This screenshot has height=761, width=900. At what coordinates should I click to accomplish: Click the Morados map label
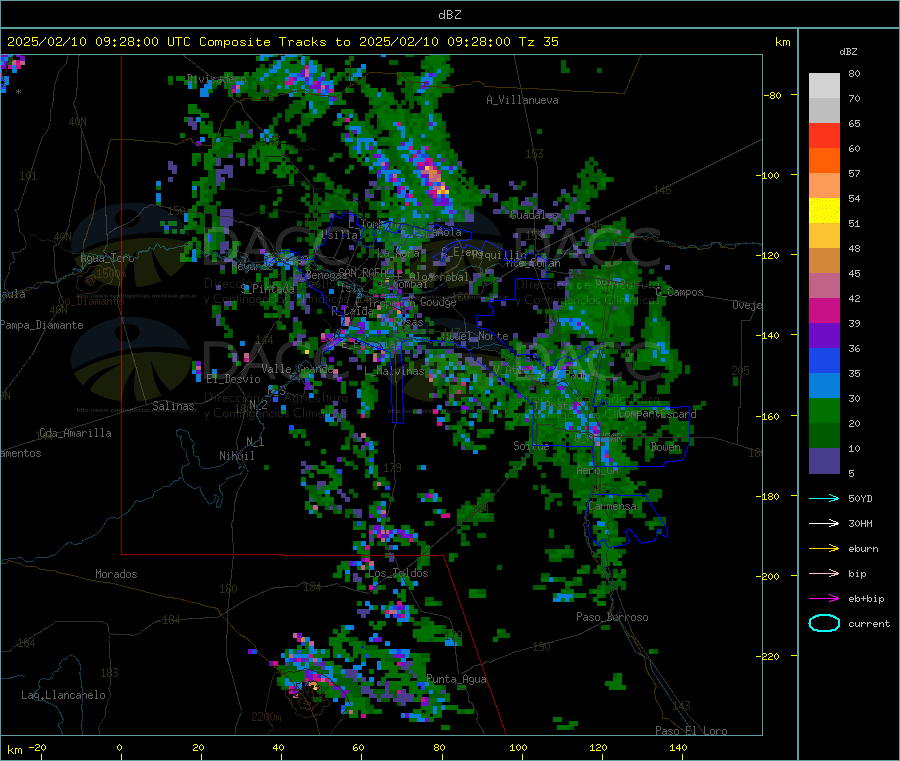116,574
